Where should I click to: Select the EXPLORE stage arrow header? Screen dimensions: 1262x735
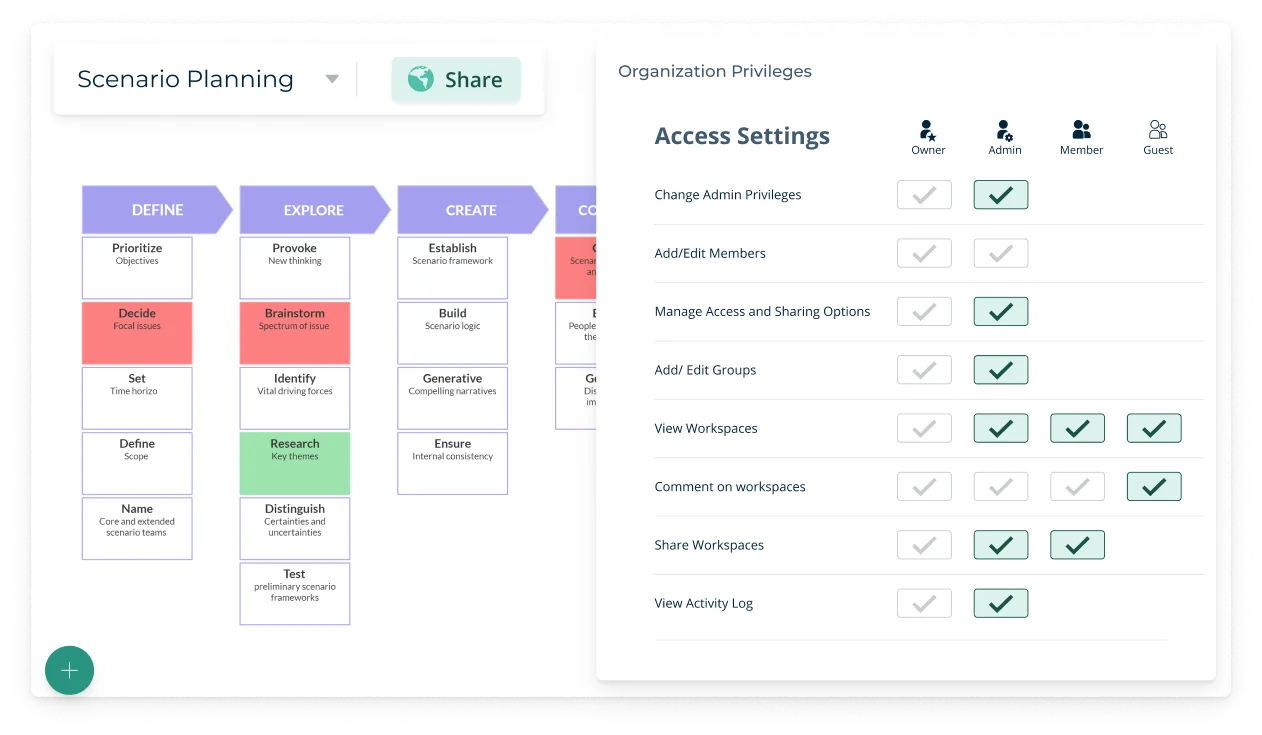pyautogui.click(x=314, y=210)
